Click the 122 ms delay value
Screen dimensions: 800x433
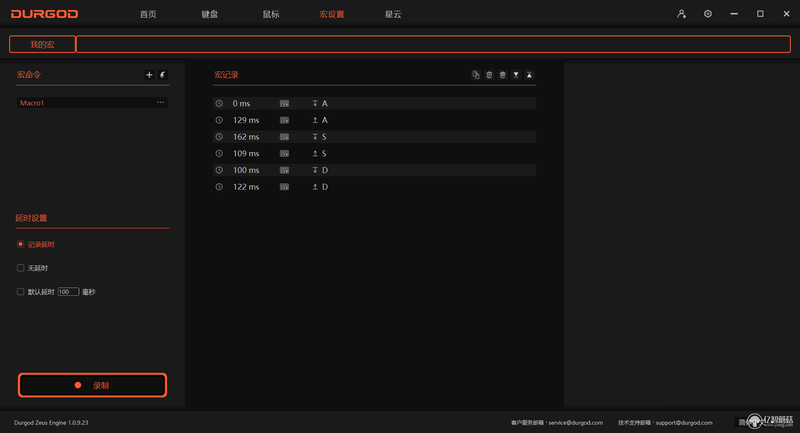click(246, 187)
